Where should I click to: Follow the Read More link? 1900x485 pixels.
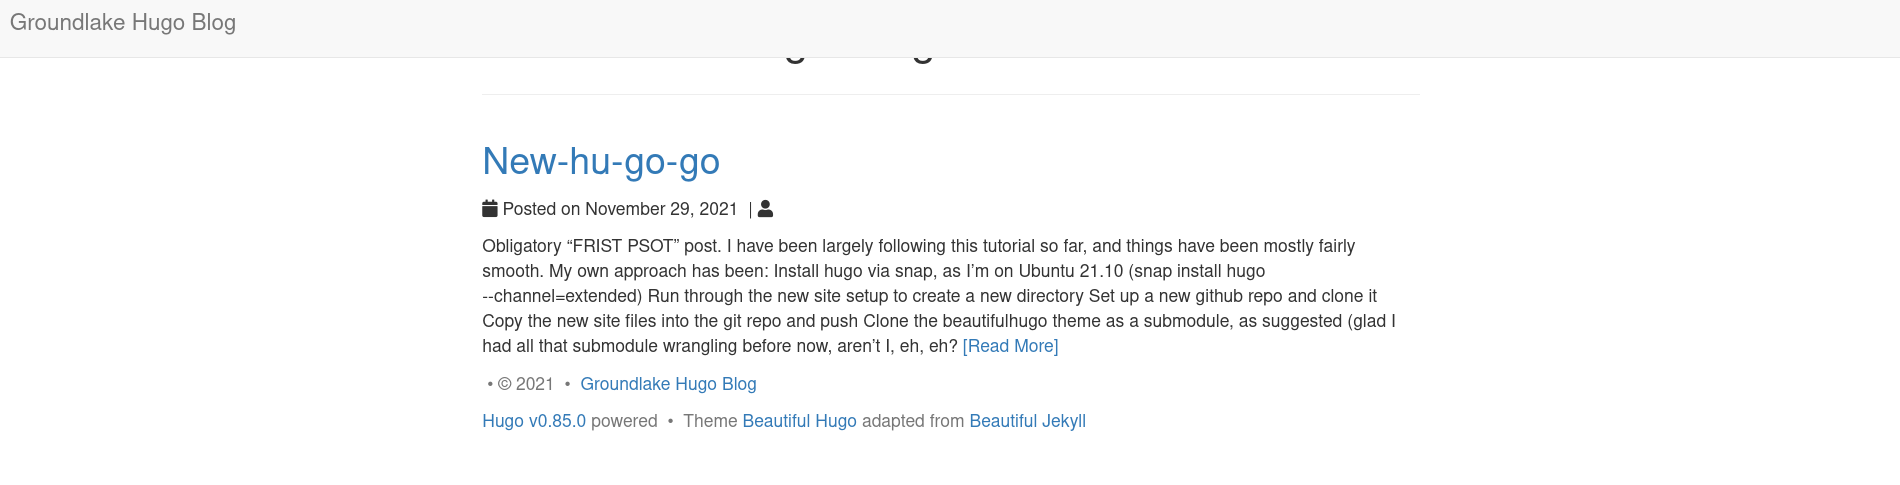1010,346
